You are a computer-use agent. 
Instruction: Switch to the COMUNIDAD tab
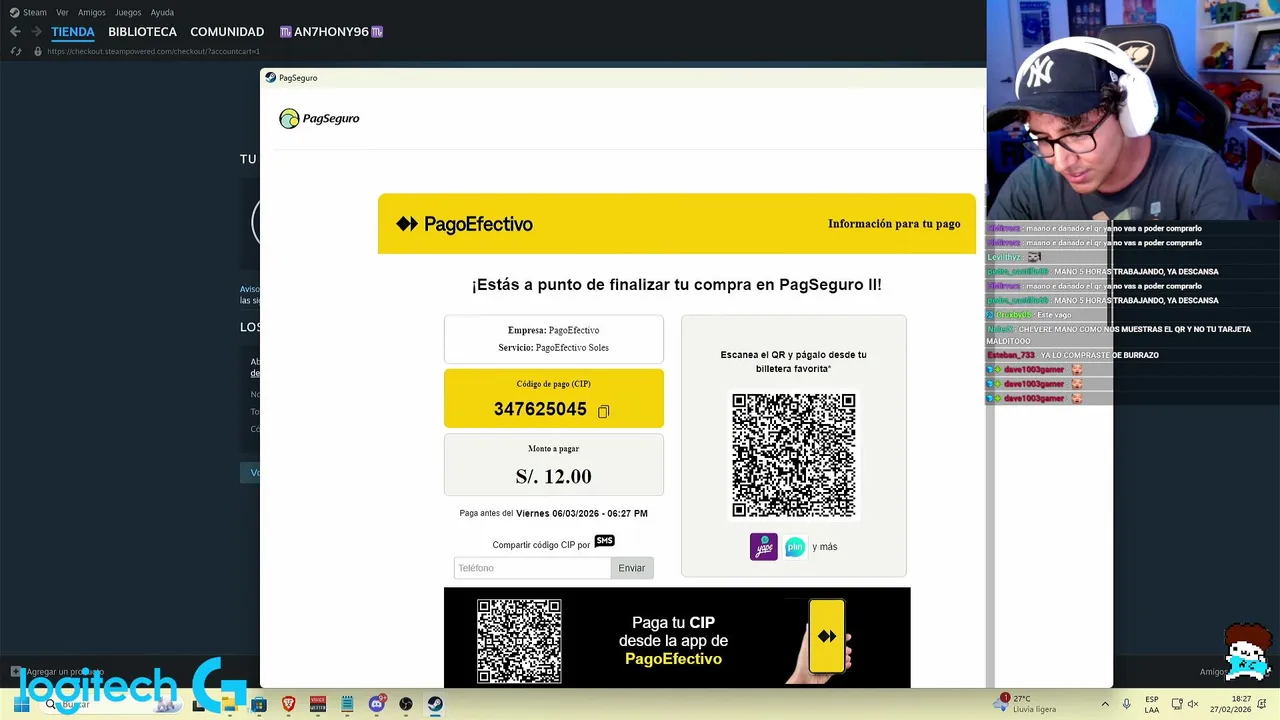[227, 32]
